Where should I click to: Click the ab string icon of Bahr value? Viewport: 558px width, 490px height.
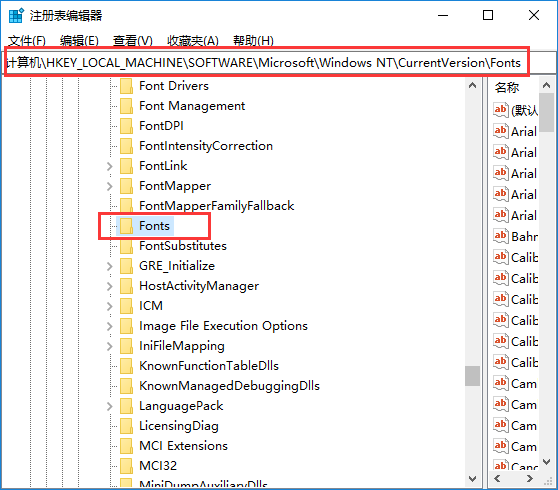[x=500, y=236]
